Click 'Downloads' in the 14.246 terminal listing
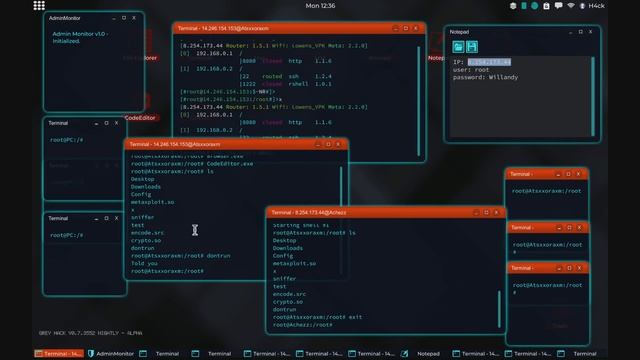 click(146, 187)
